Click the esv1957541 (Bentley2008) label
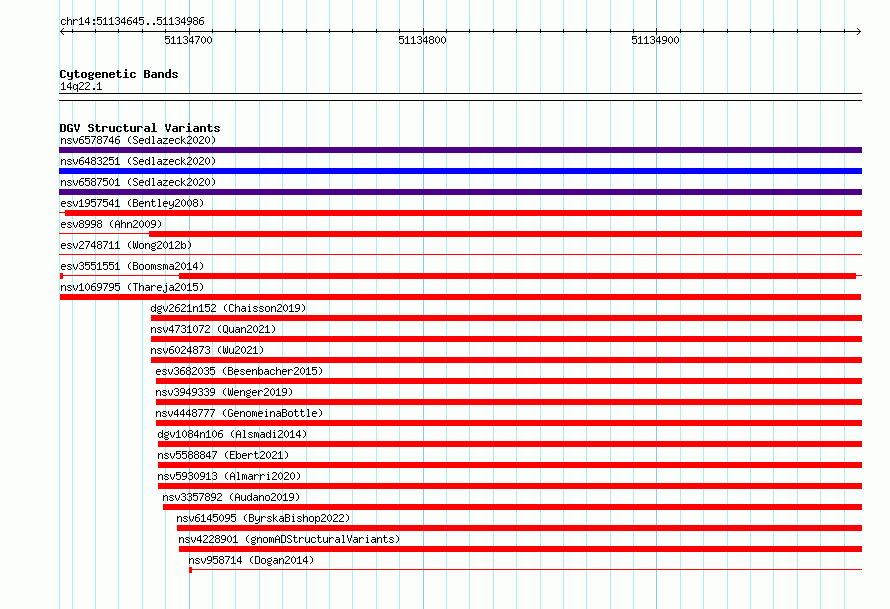The height and width of the screenshot is (609, 890). (x=132, y=203)
